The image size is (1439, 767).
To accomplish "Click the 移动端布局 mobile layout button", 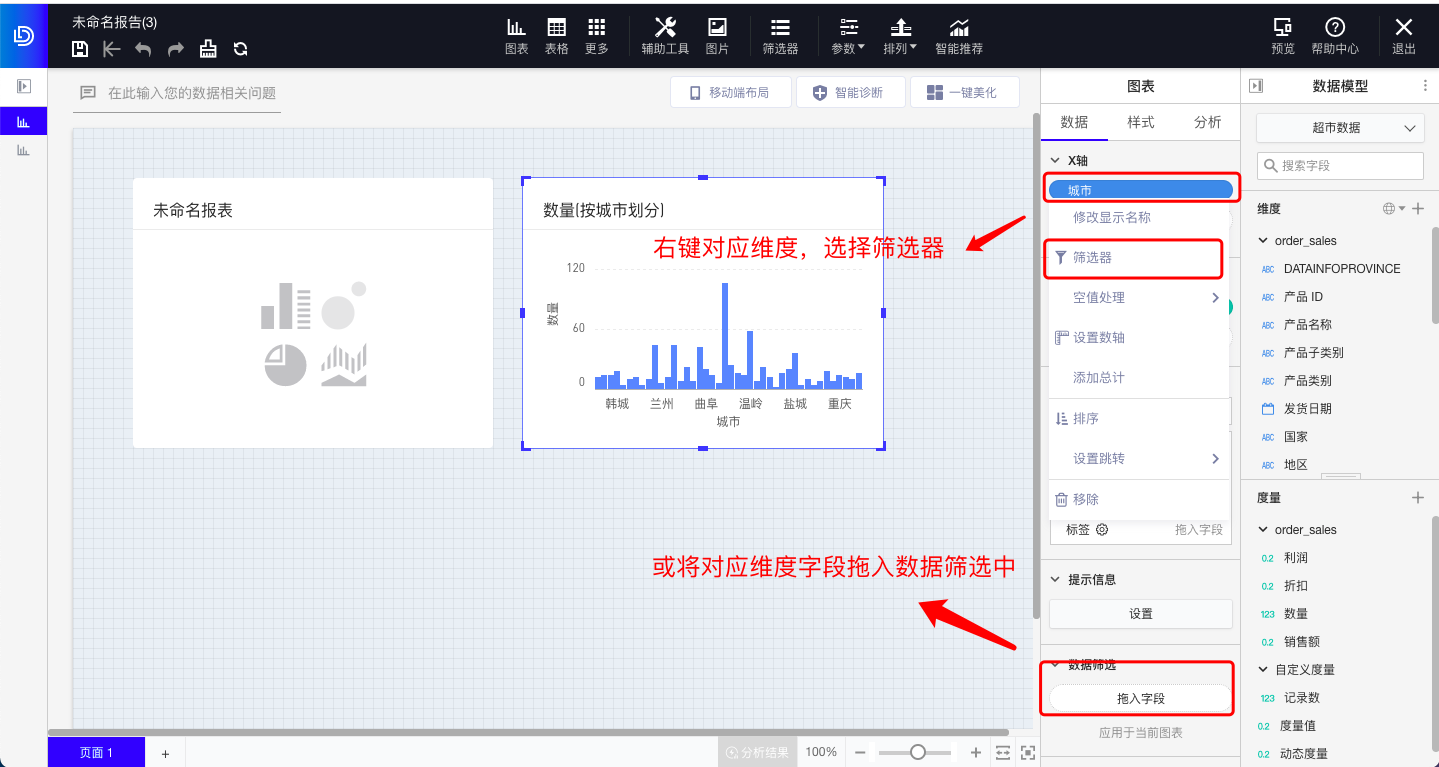I will click(x=730, y=92).
